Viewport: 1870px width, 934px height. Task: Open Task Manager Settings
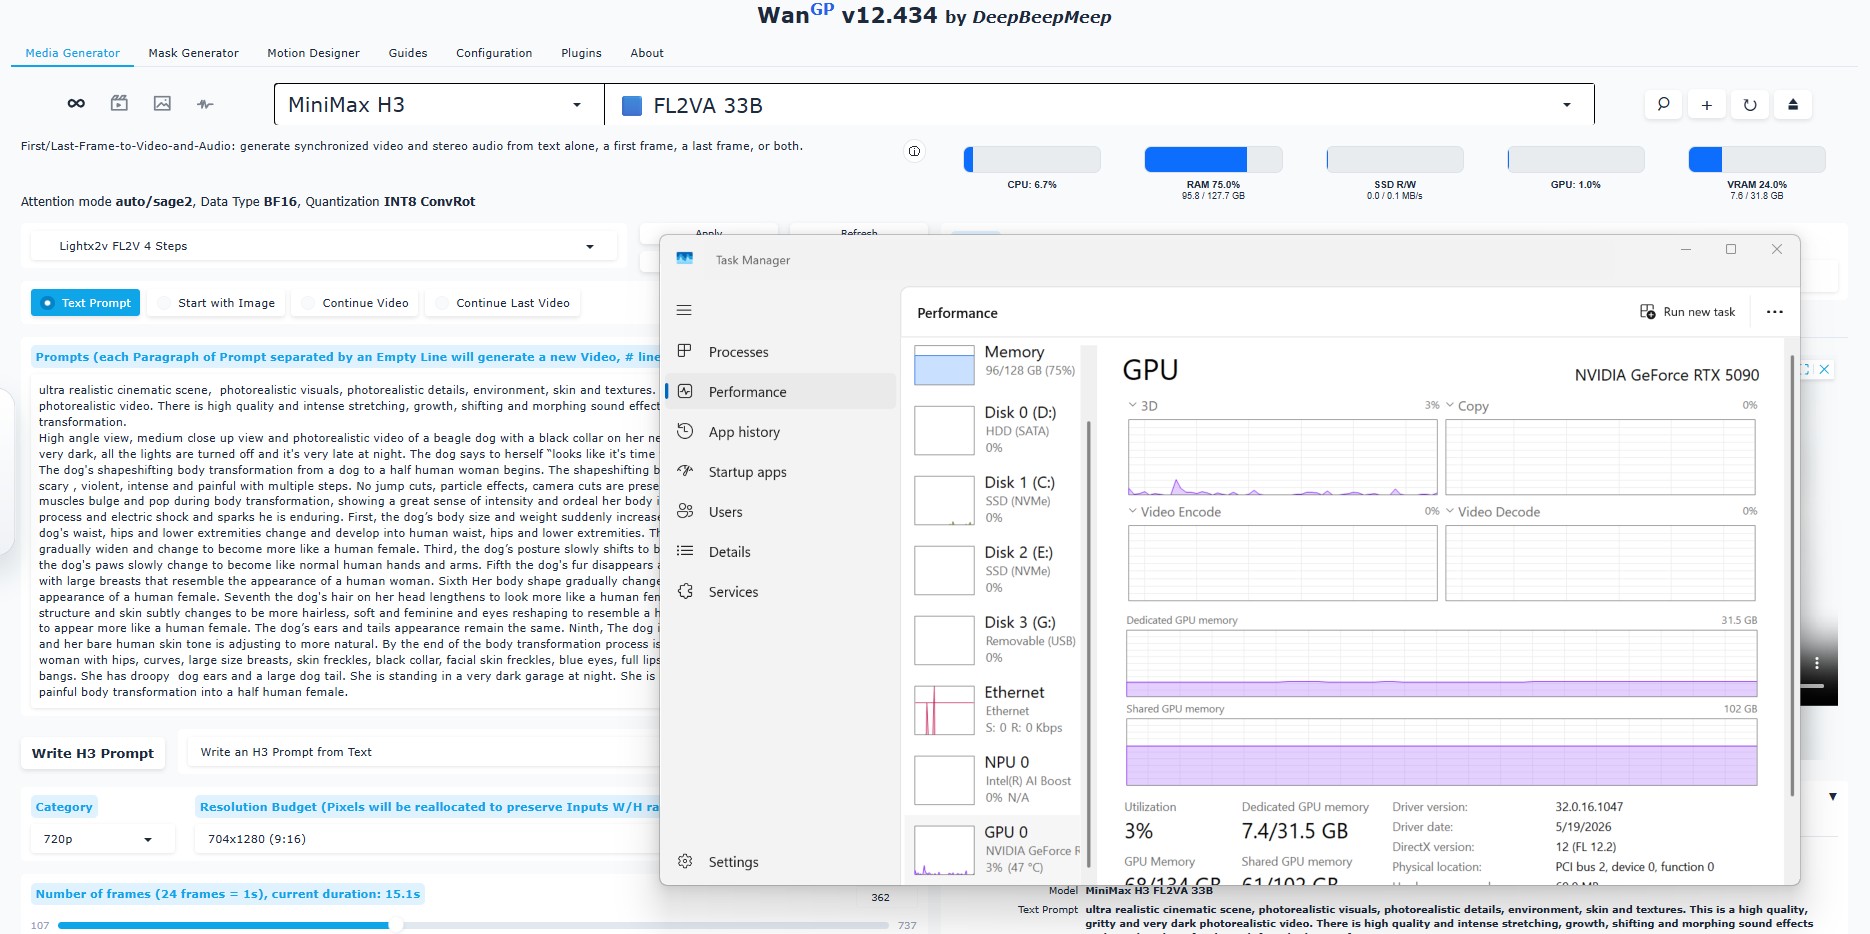pos(781,862)
